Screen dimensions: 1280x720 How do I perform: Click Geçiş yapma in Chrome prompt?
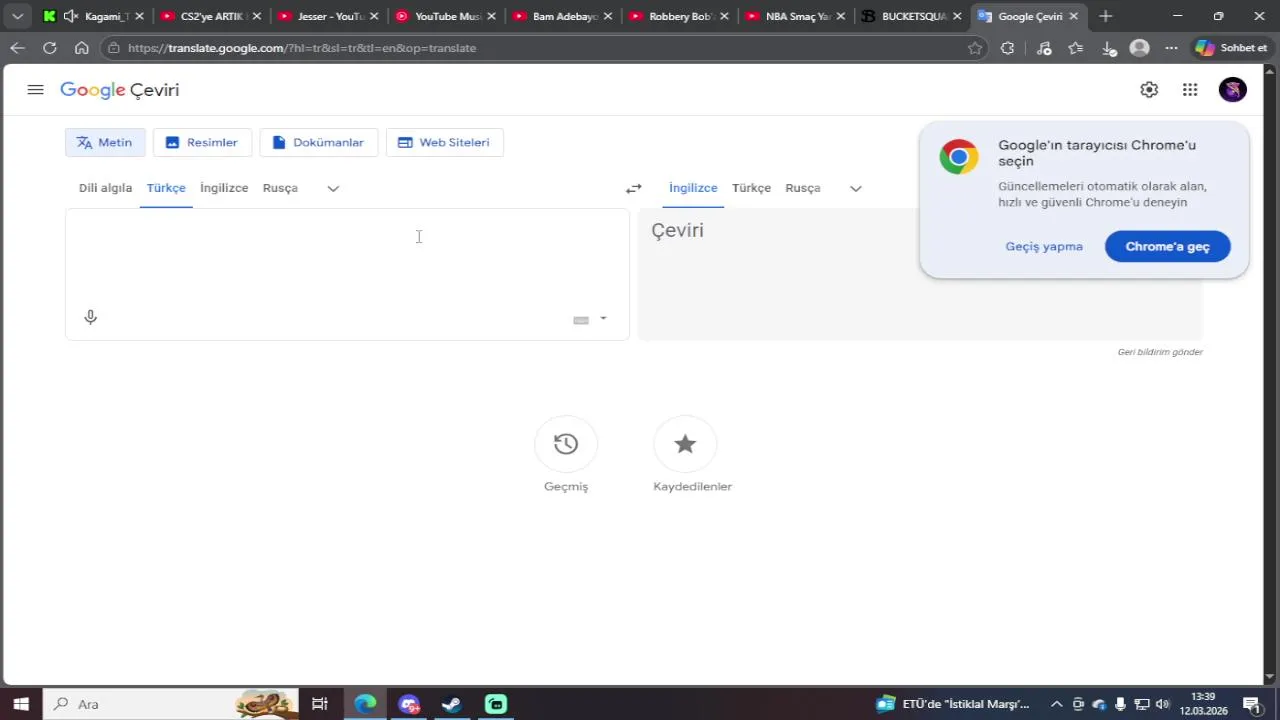tap(1044, 246)
